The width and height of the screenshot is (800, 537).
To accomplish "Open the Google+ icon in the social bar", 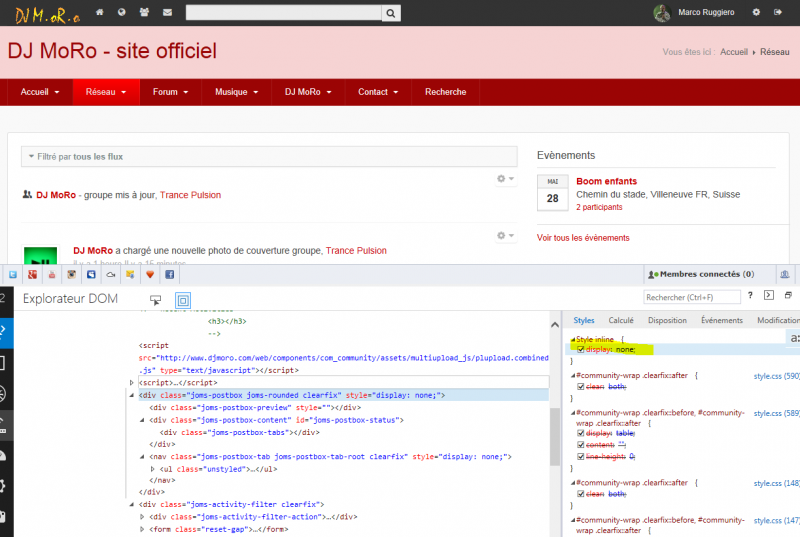I will pos(32,274).
